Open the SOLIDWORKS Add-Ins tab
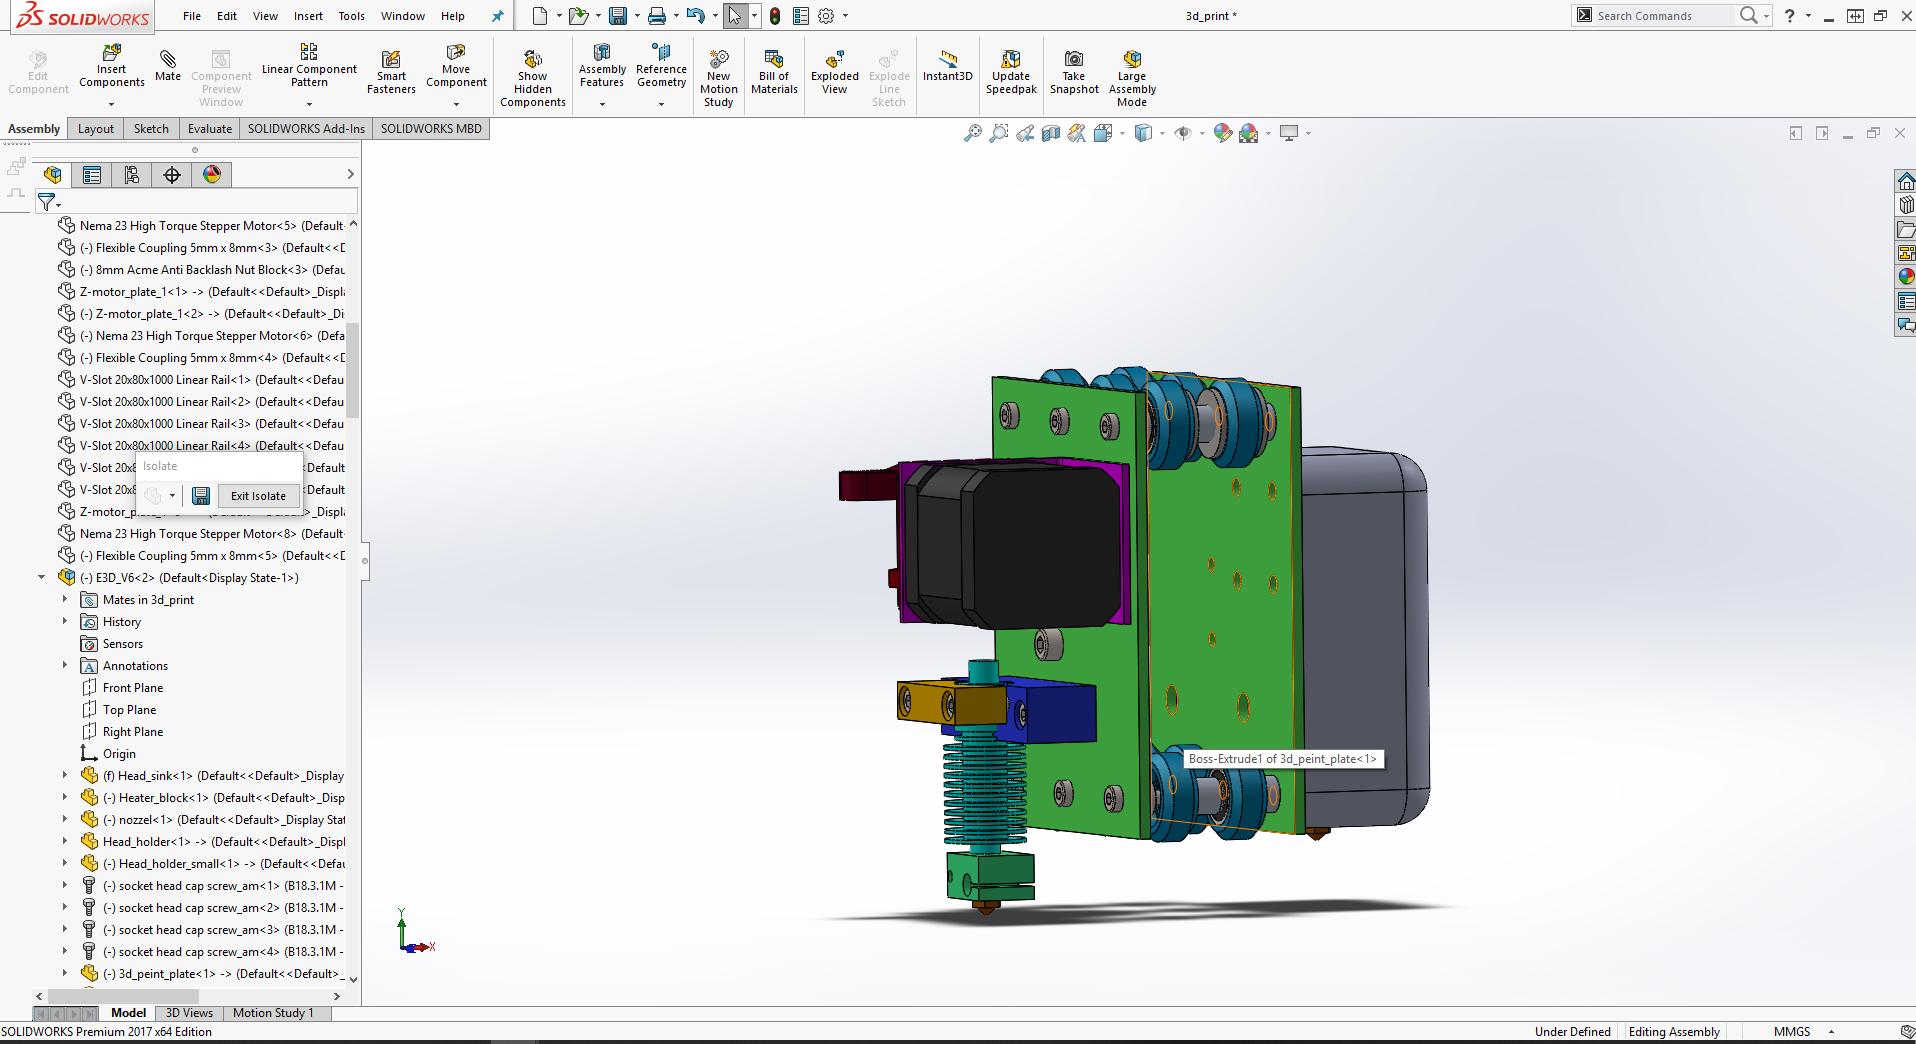 click(x=306, y=129)
